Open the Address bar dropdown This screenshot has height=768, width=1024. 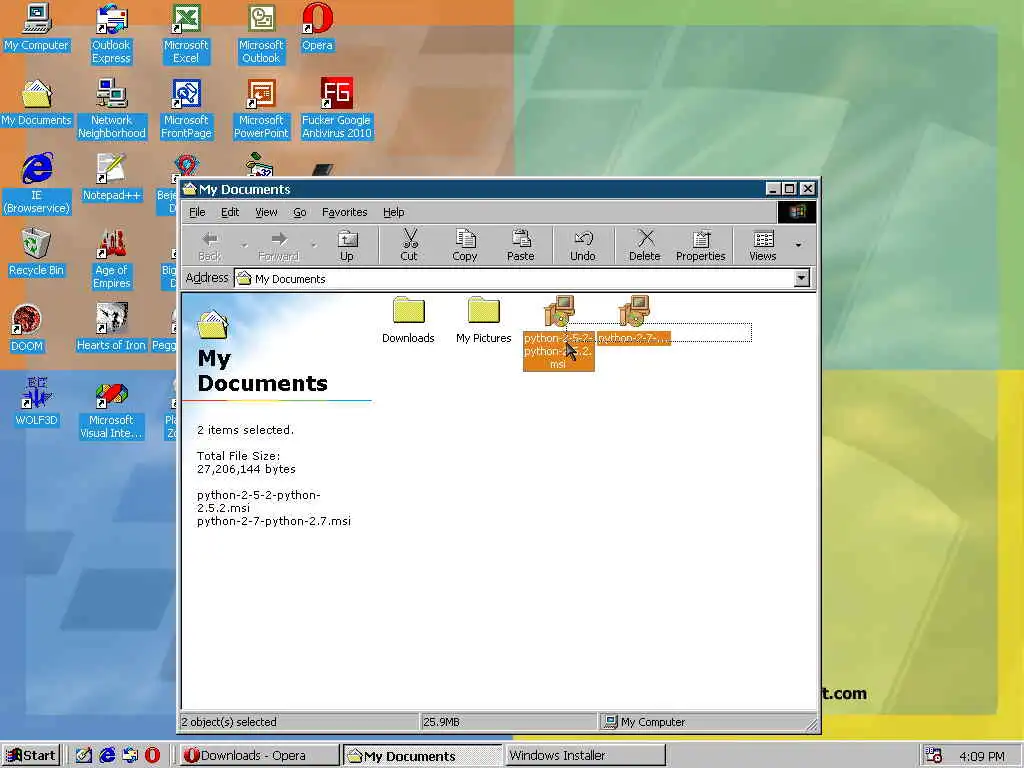pyautogui.click(x=801, y=278)
